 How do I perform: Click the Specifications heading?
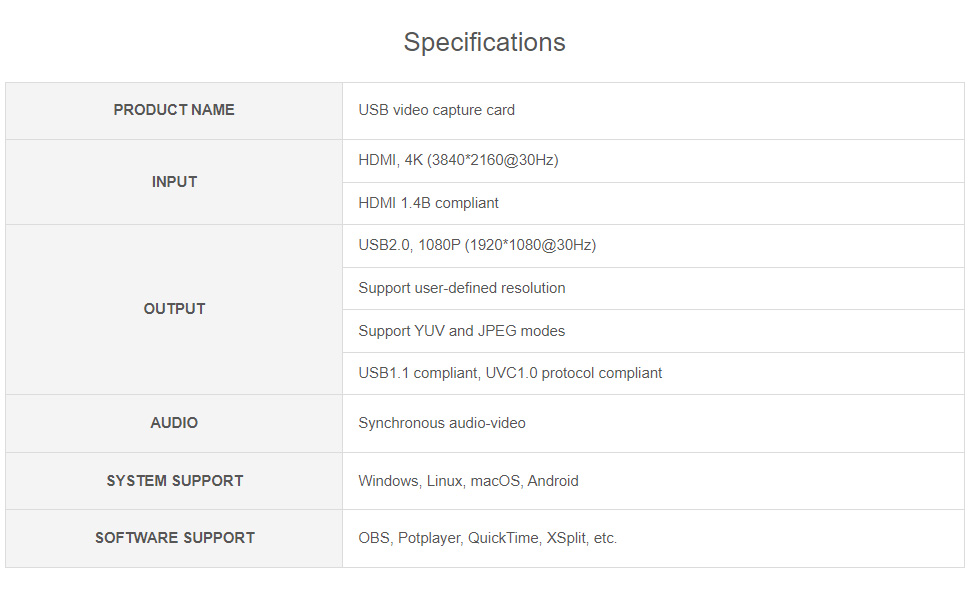click(x=484, y=43)
